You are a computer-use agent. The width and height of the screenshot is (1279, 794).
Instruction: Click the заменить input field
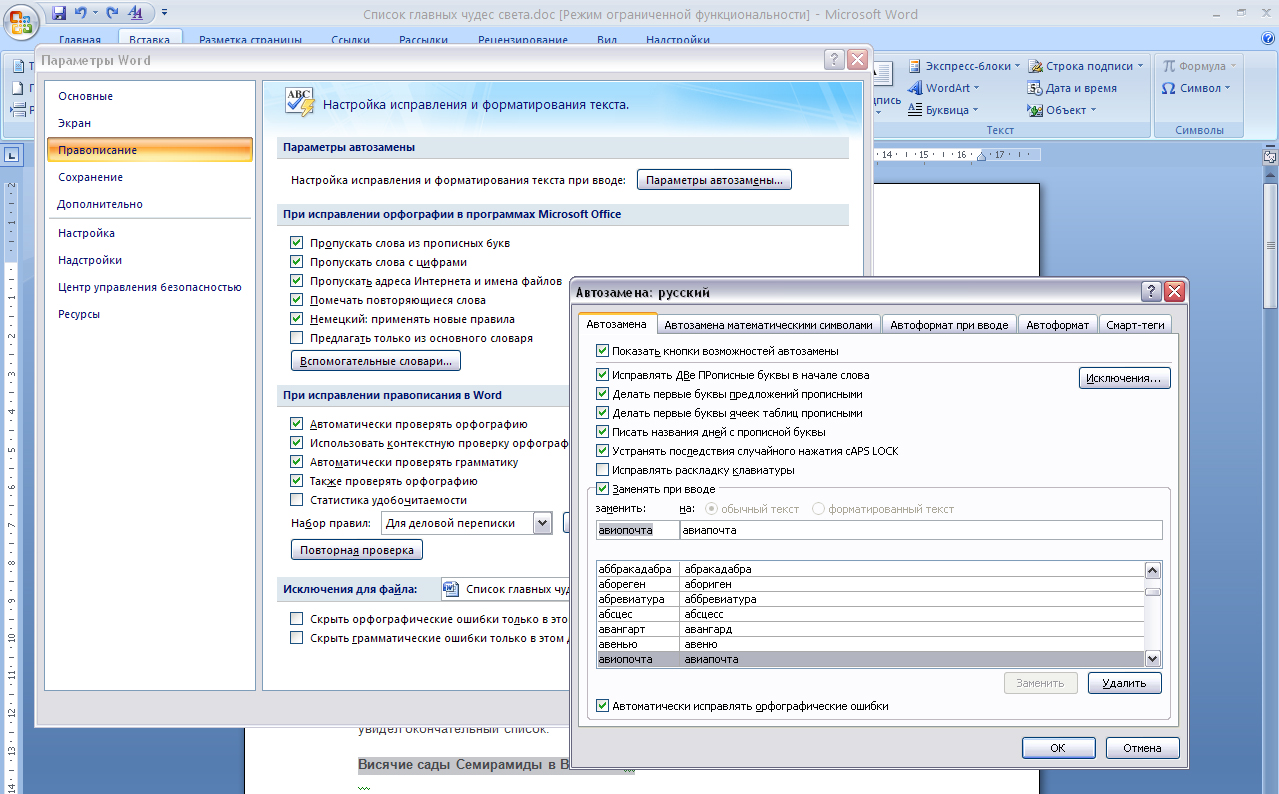click(637, 530)
